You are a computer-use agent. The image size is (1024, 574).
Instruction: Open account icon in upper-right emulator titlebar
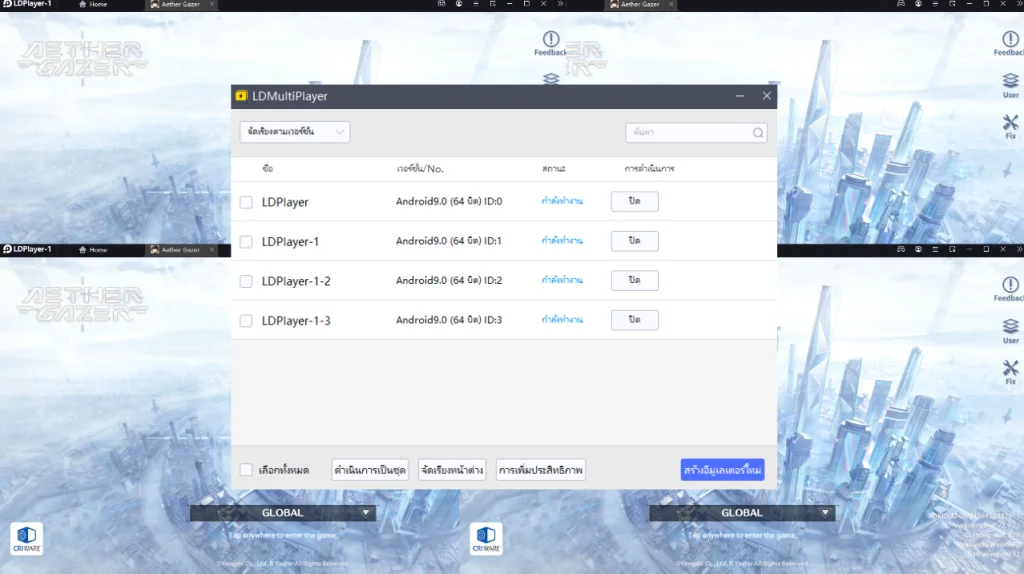[918, 4]
